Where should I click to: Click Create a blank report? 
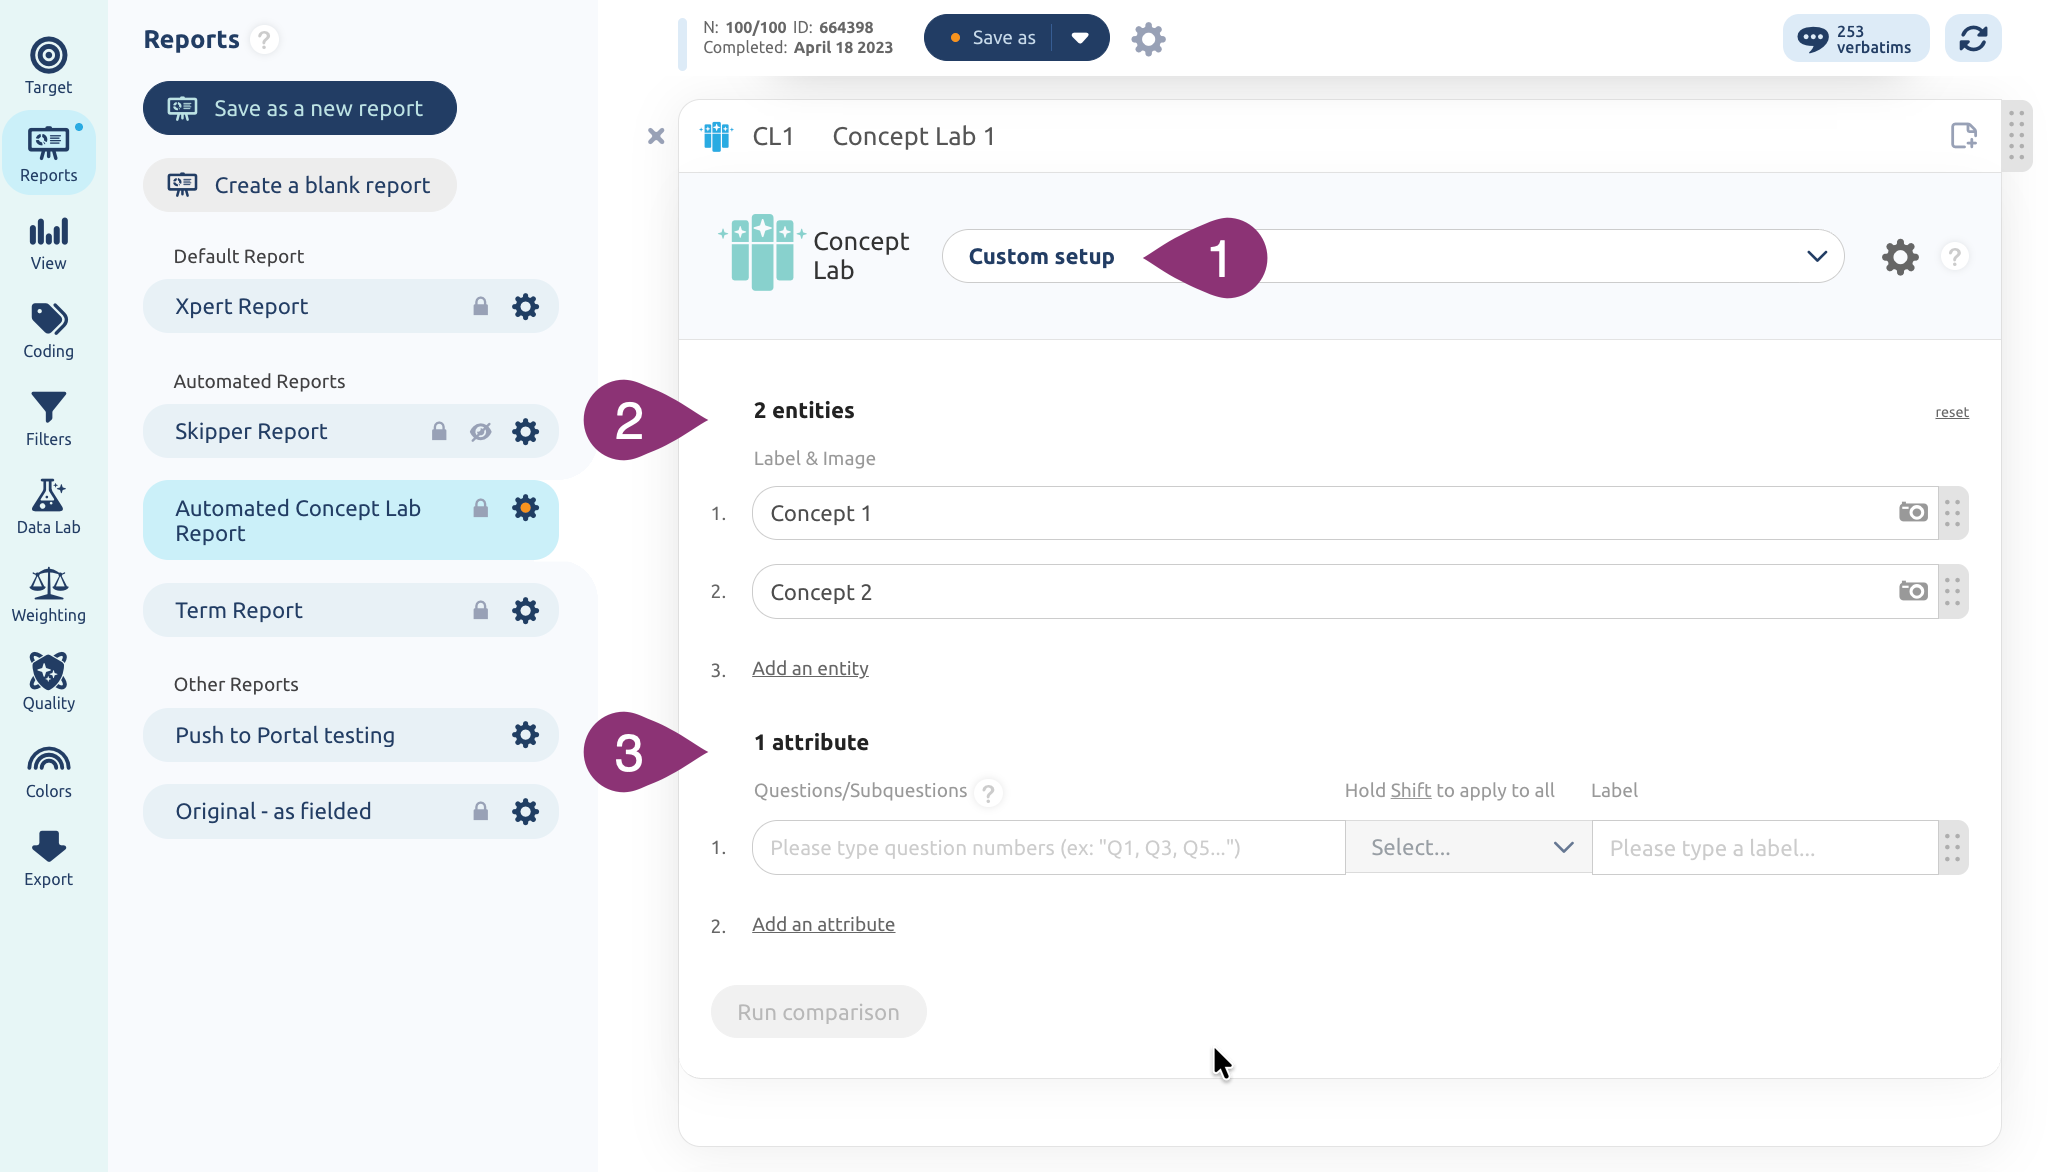[300, 185]
